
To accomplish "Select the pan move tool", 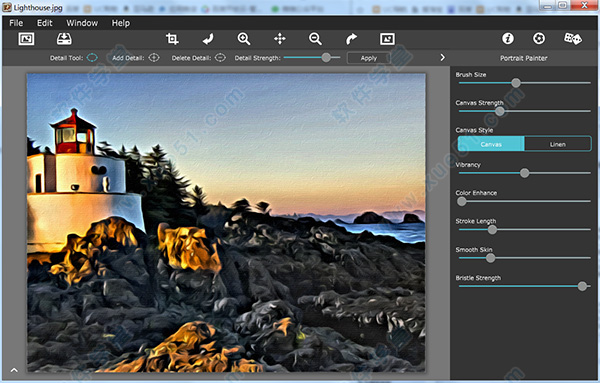I will 280,39.
